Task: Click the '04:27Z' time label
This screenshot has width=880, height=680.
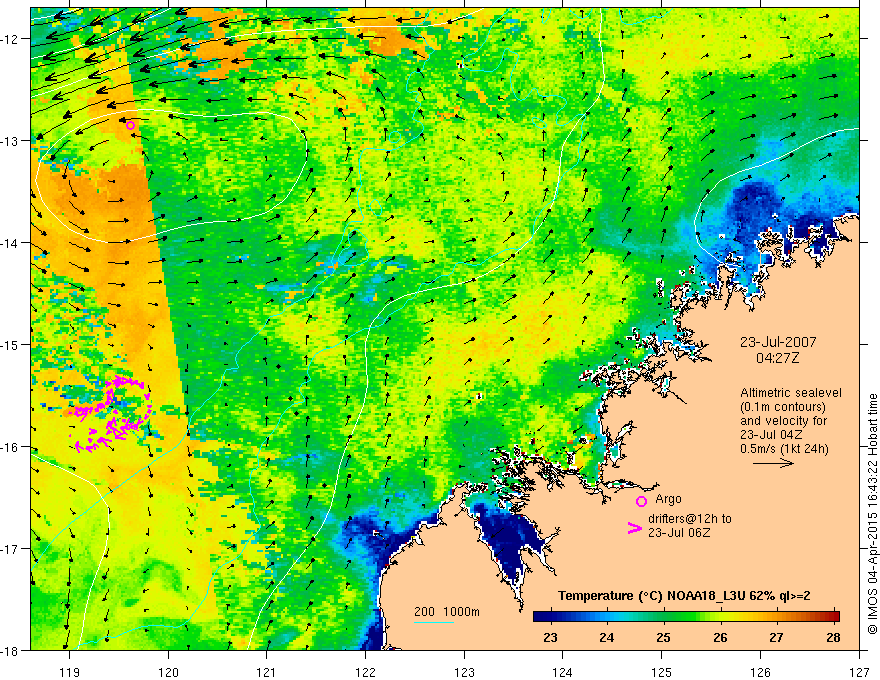Action: [778, 358]
